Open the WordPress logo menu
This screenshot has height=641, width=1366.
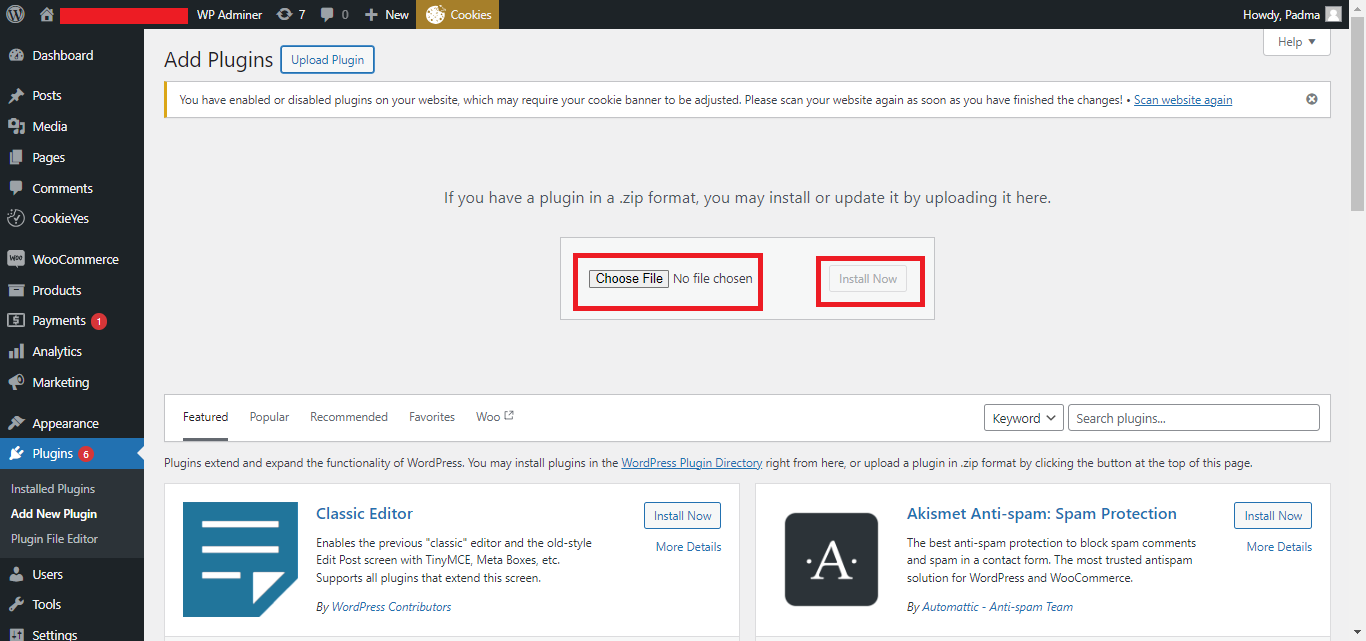16,14
